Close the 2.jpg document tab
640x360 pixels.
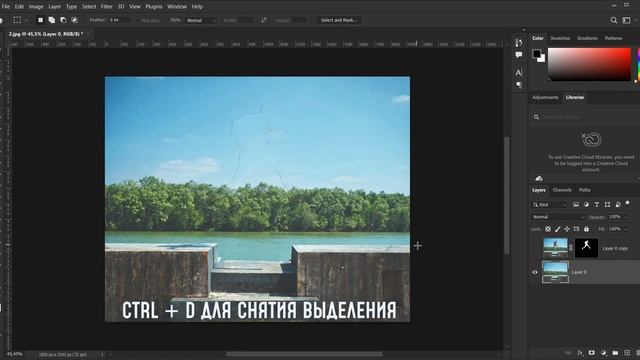tap(88, 34)
